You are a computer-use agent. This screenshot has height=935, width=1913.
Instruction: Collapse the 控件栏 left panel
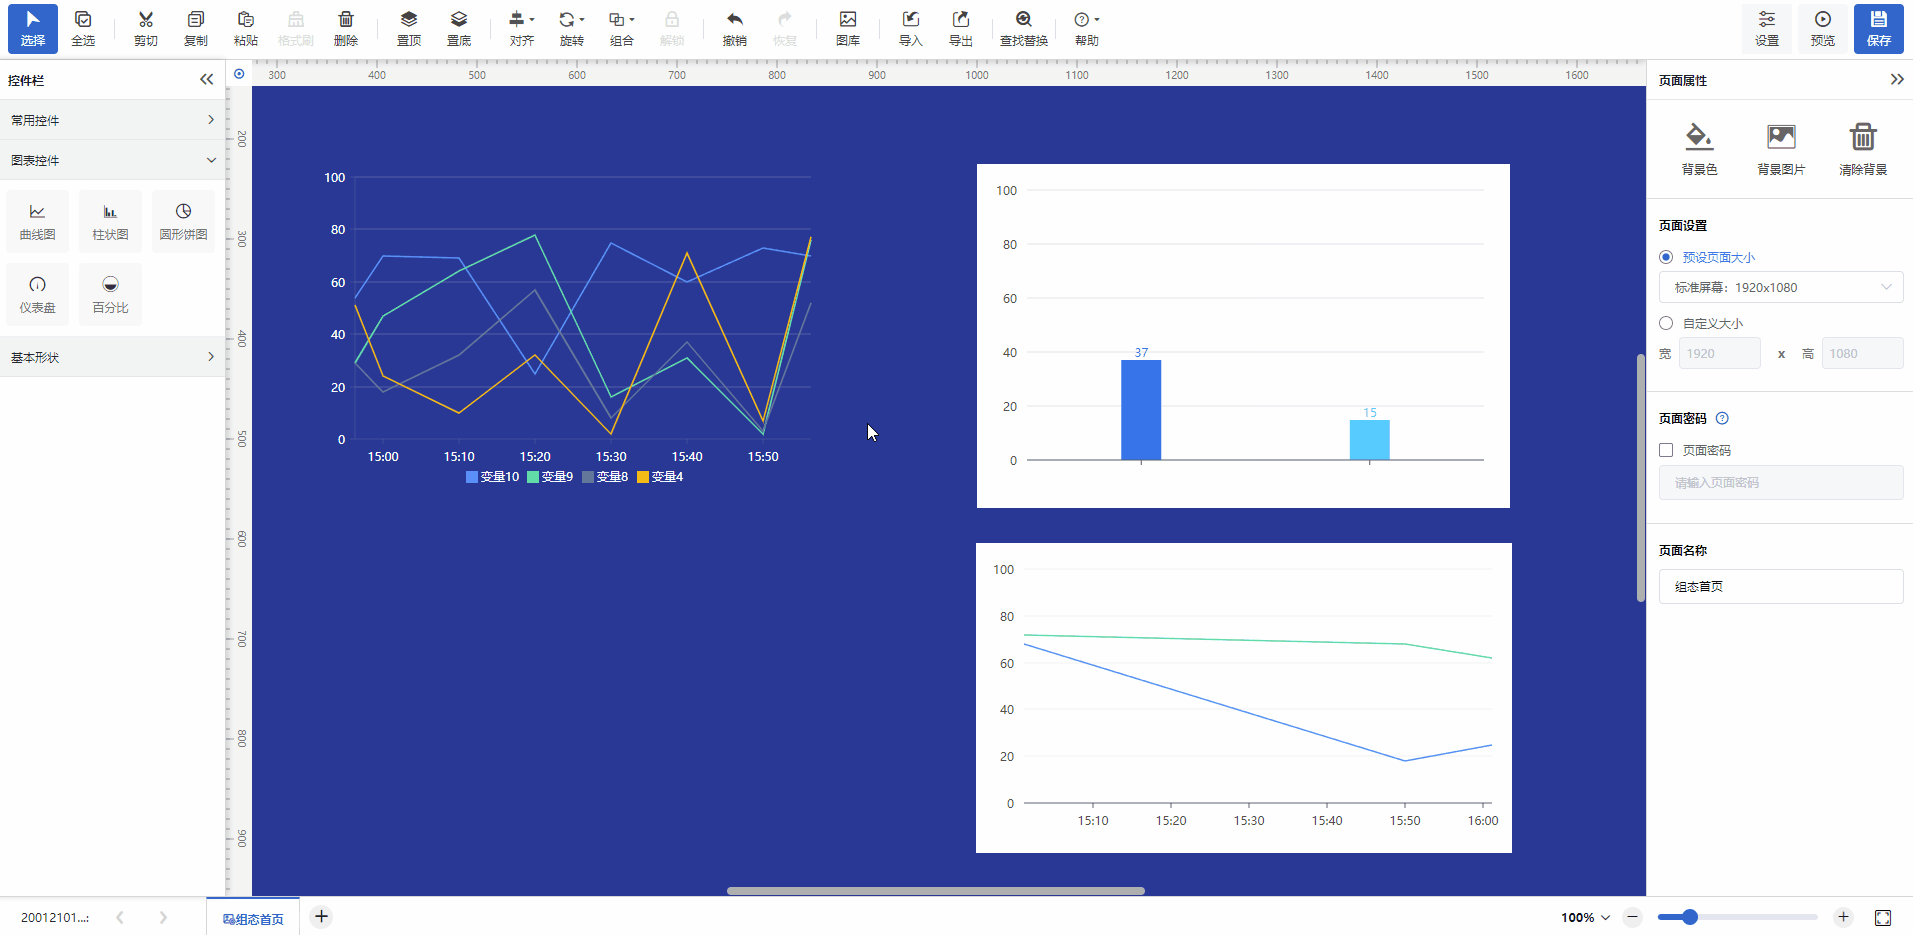[x=206, y=79]
